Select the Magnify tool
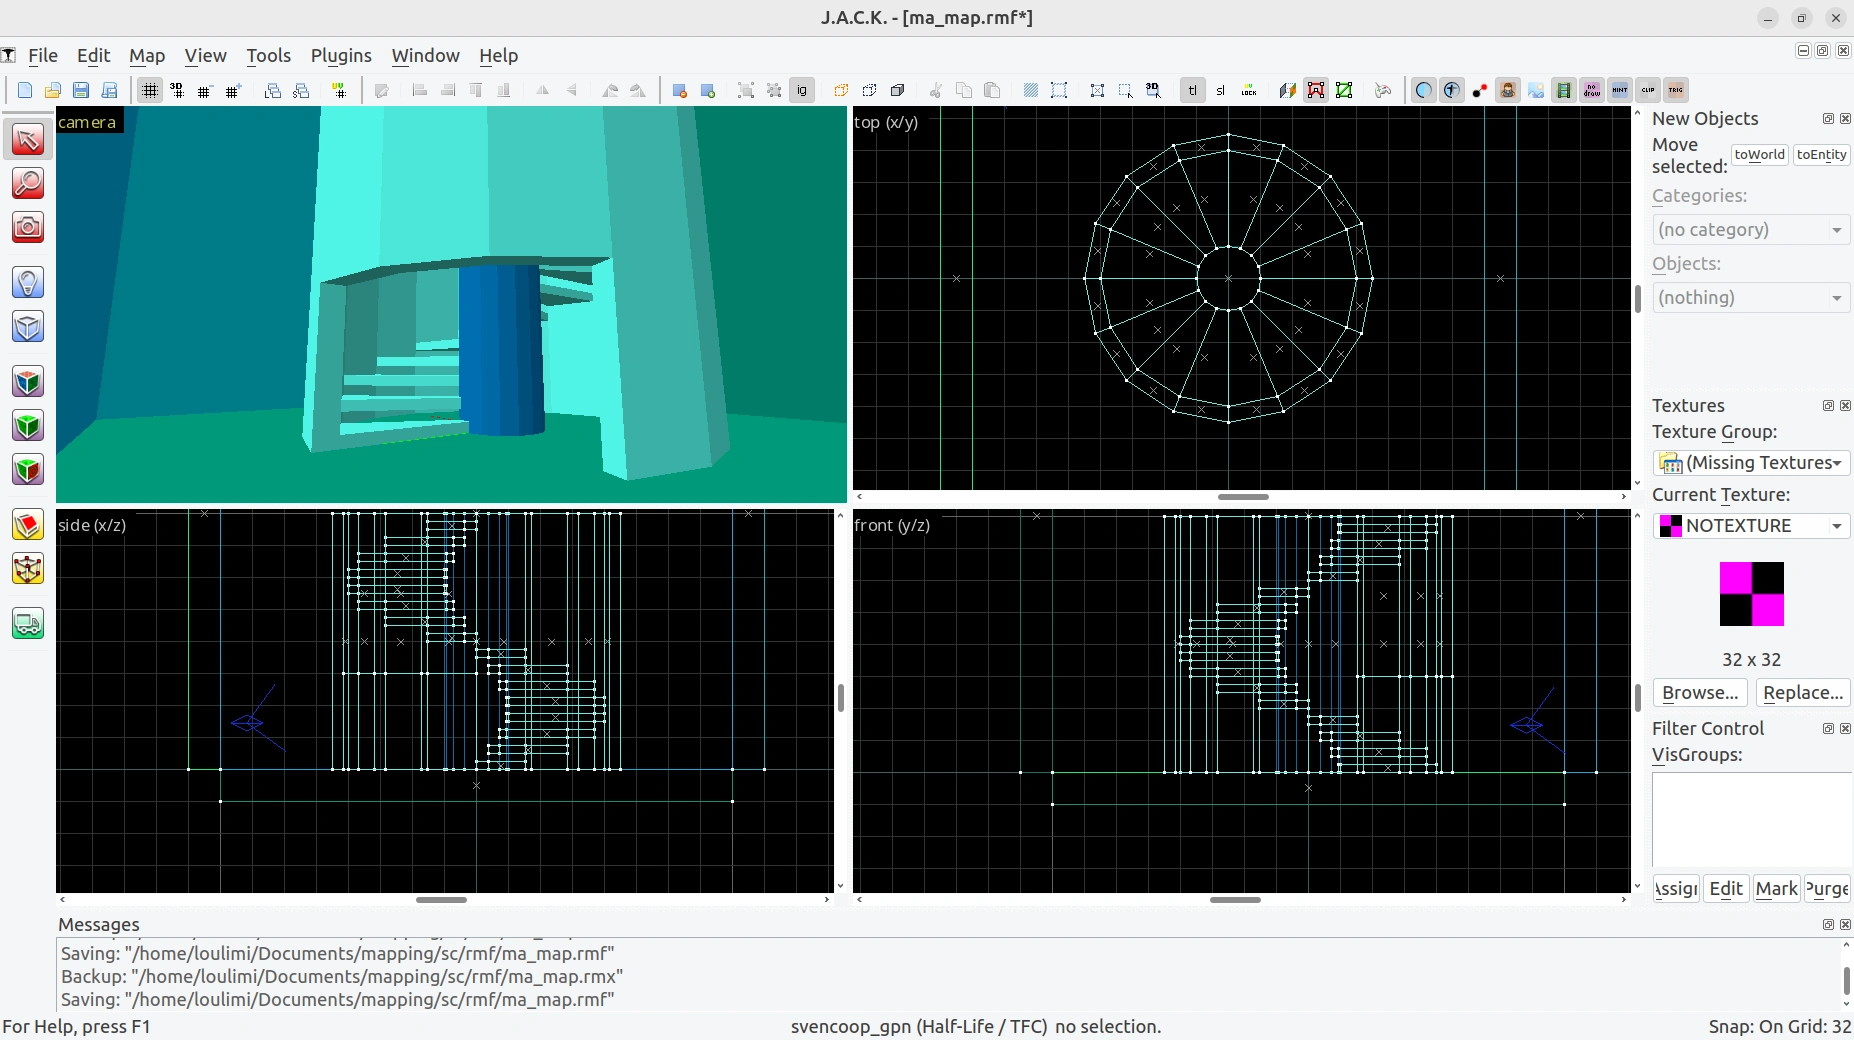Image resolution: width=1854 pixels, height=1040 pixels. [28, 183]
